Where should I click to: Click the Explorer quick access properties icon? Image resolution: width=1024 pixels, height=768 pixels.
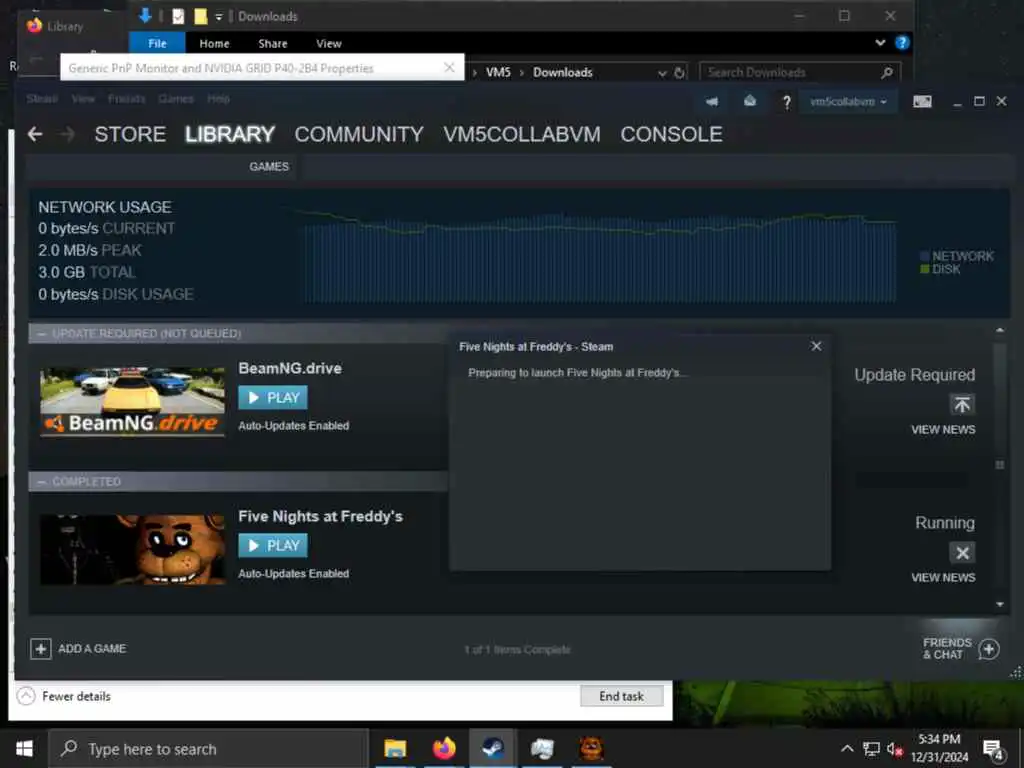178,16
